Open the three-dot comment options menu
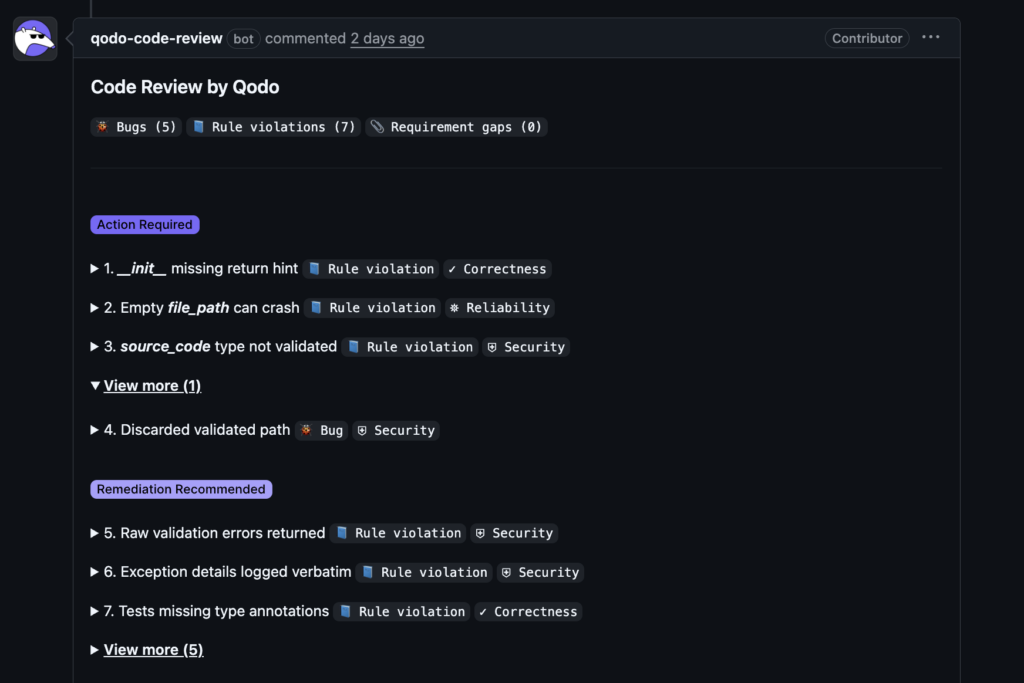 coord(930,38)
